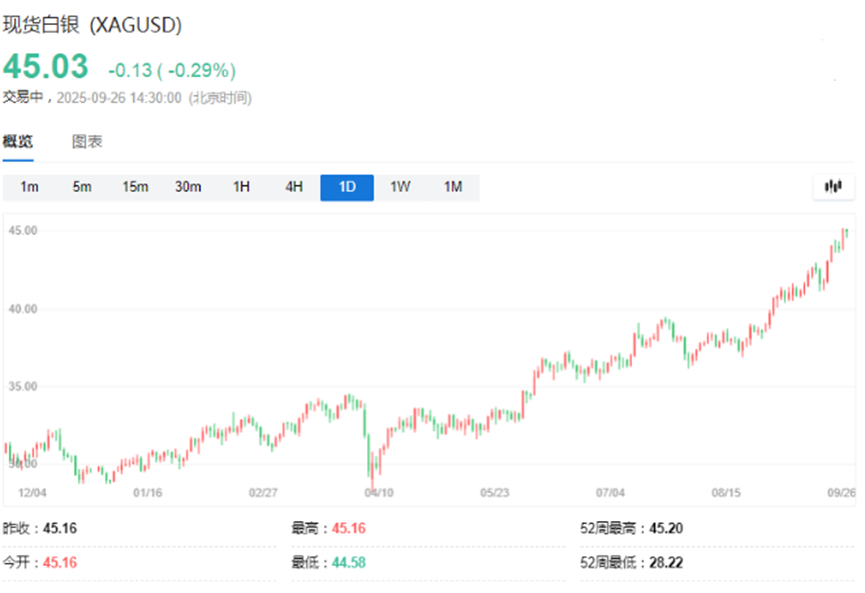Image resolution: width=865 pixels, height=593 pixels.
Task: Select the 30m timeframe button
Action: pyautogui.click(x=188, y=187)
